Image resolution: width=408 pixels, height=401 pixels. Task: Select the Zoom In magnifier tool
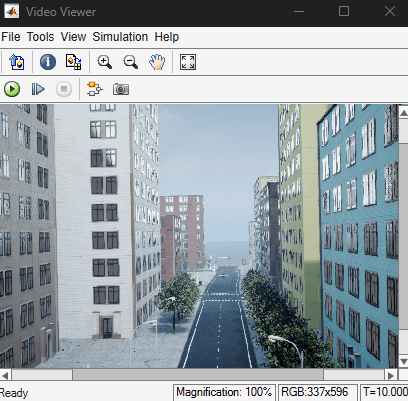104,62
